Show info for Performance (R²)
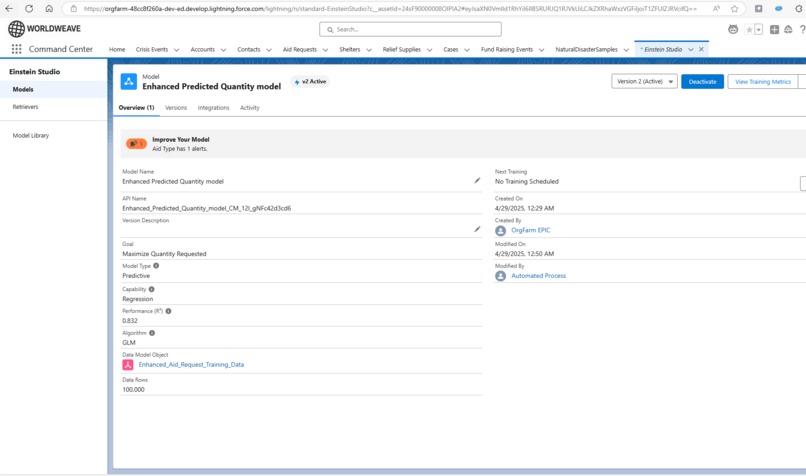Screen dimensions: 806x476 (169, 311)
